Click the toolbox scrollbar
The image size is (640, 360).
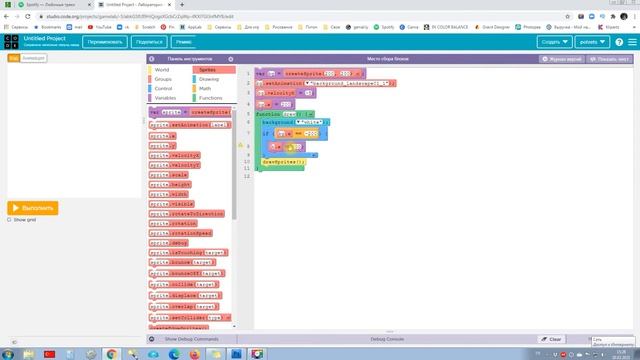[234, 165]
